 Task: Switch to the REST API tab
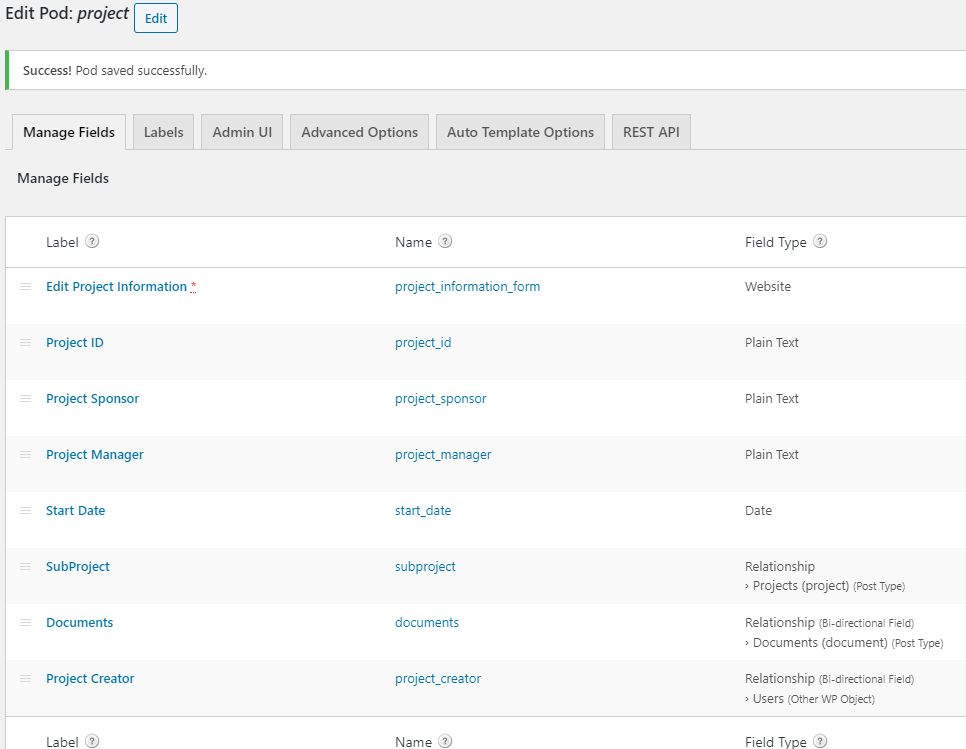pos(651,131)
